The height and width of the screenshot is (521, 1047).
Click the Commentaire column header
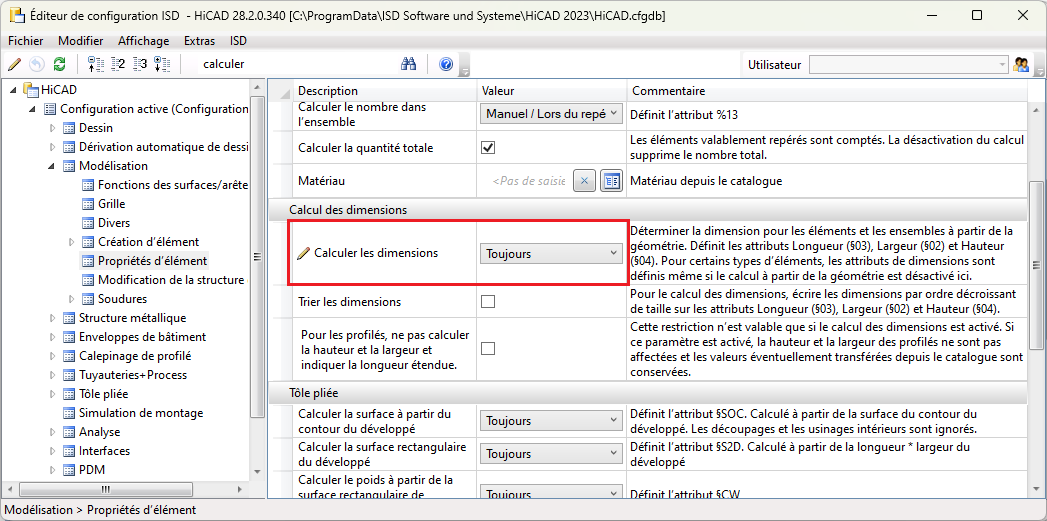point(827,90)
